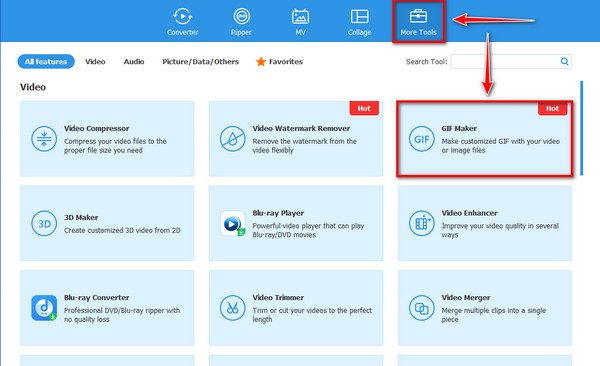The height and width of the screenshot is (366, 600).
Task: Select the GIF Maker circular icon
Action: pyautogui.click(x=421, y=139)
